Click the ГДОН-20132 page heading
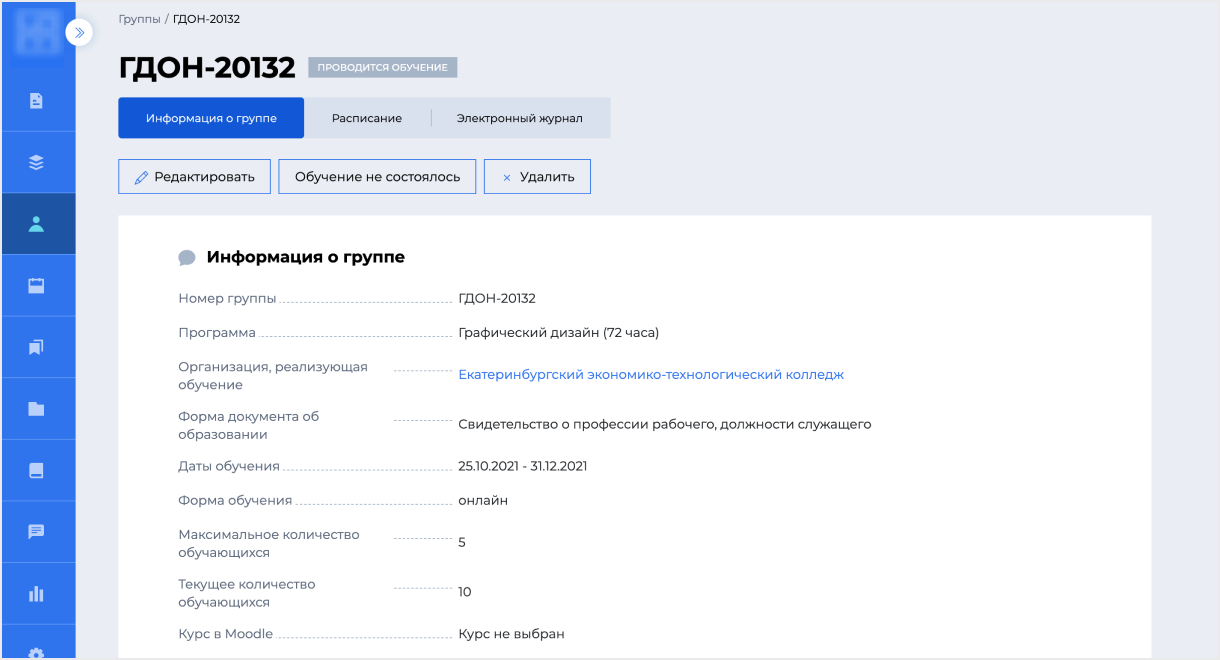 [207, 67]
